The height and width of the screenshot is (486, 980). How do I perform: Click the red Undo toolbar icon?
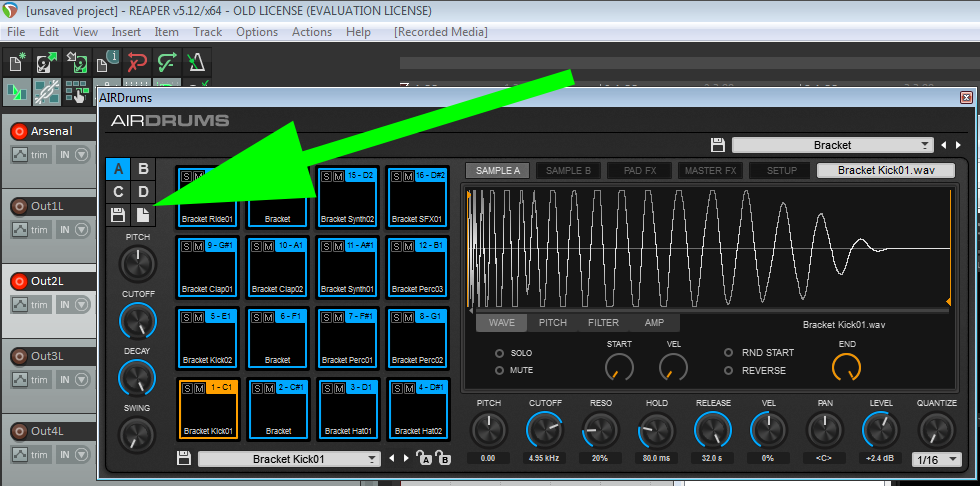click(137, 64)
